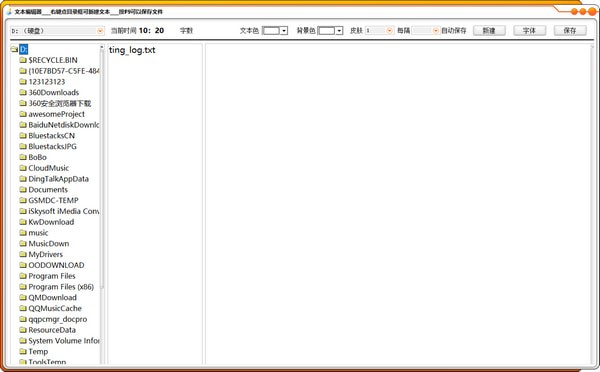The height and width of the screenshot is (372, 600).
Task: Click the Documents folder icon
Action: pyautogui.click(x=23, y=189)
